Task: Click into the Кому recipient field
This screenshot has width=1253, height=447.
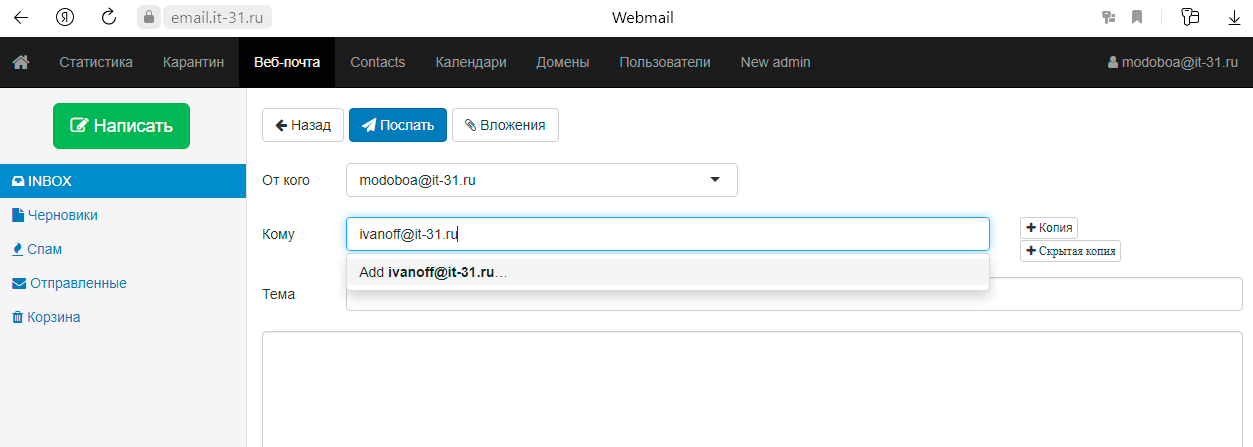Action: tap(668, 234)
